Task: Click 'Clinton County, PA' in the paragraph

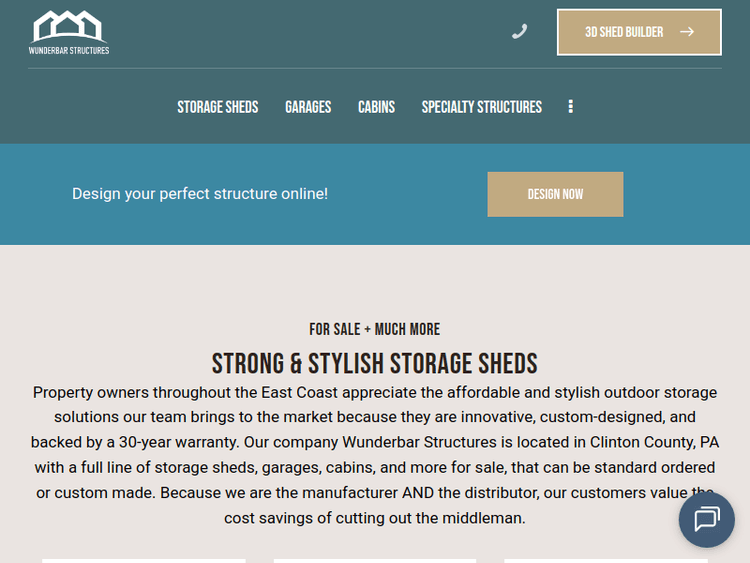Action: click(654, 441)
